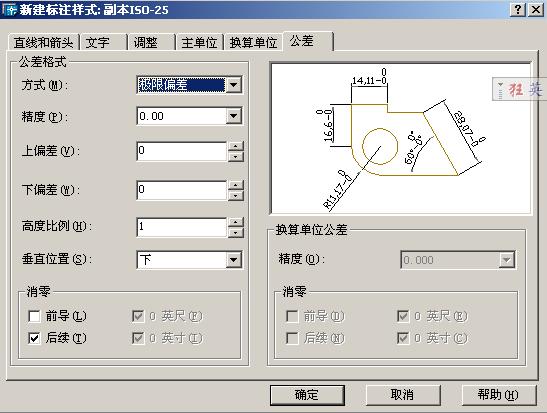The width and height of the screenshot is (547, 413).
Task: Select the 调整 tab
Action: pos(152,43)
